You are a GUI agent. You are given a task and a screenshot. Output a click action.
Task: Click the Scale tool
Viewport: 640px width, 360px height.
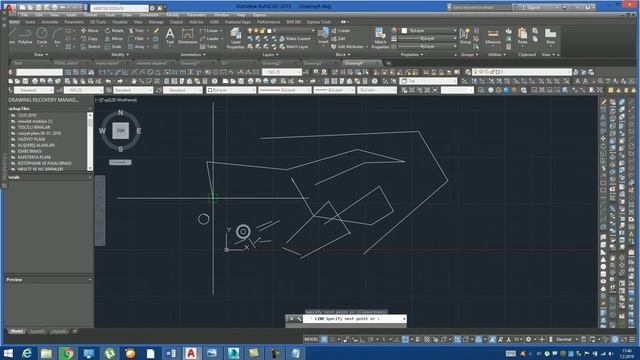click(113, 47)
